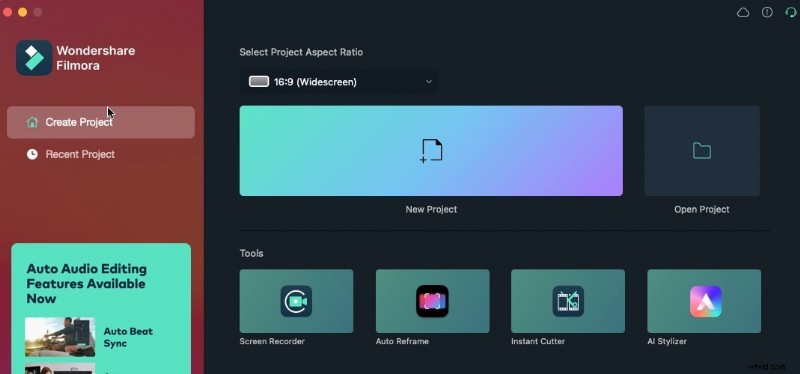
Task: Click the Wondershare Filmora title text
Action: (96, 58)
